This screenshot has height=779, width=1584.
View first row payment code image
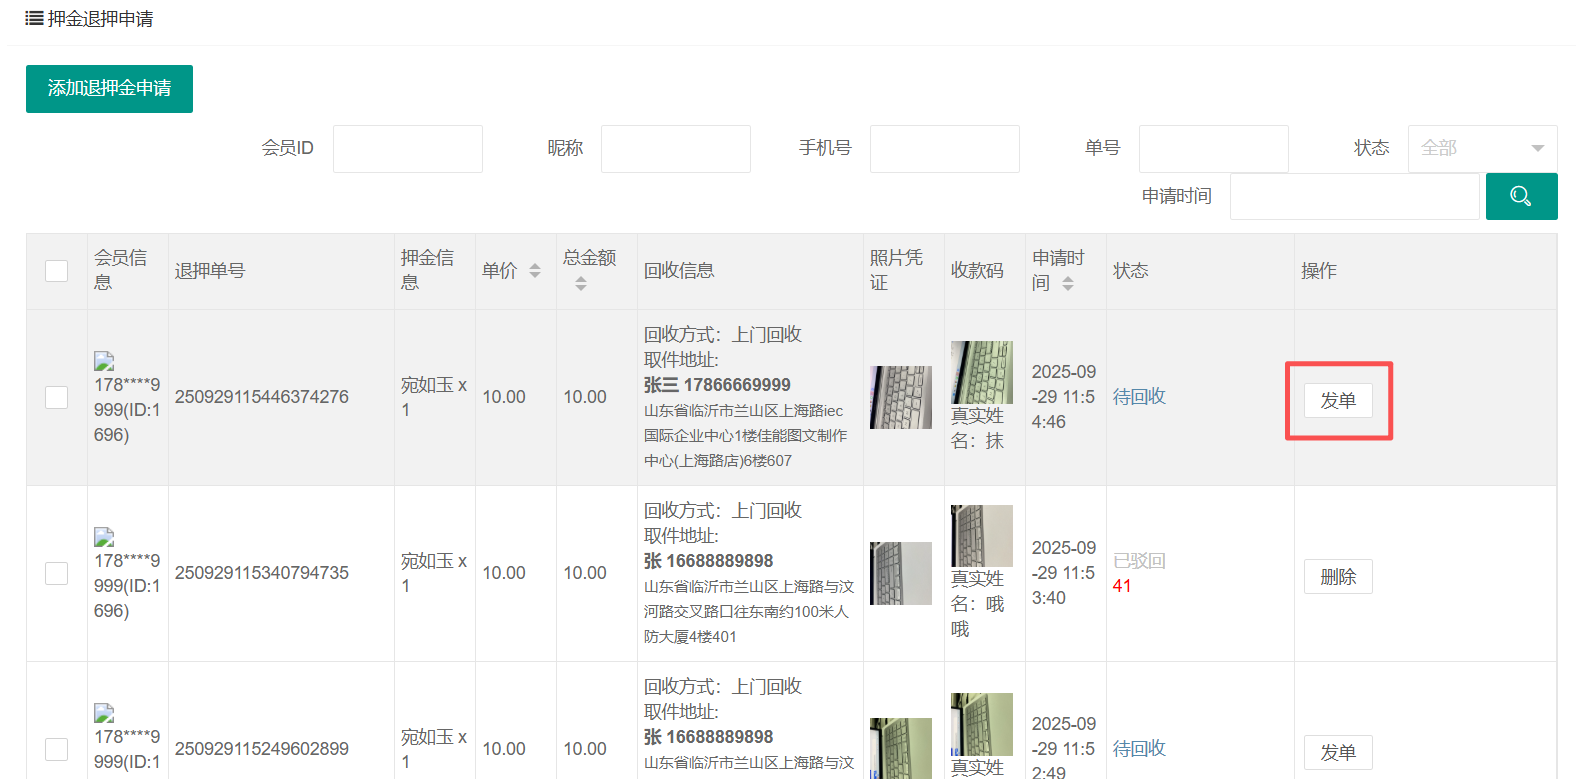981,372
